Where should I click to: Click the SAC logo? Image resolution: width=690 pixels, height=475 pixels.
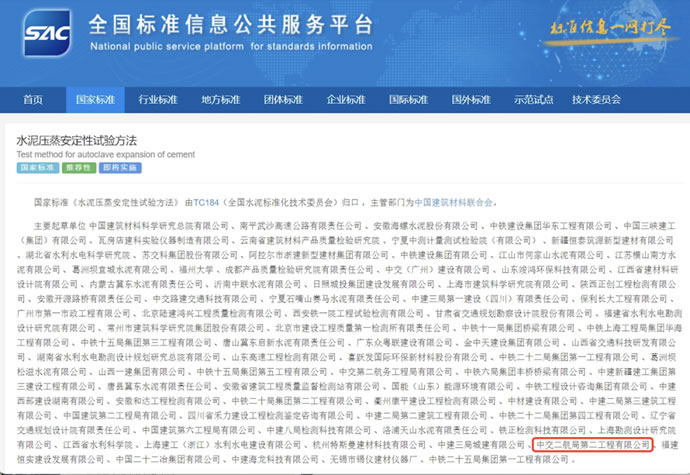(46, 33)
